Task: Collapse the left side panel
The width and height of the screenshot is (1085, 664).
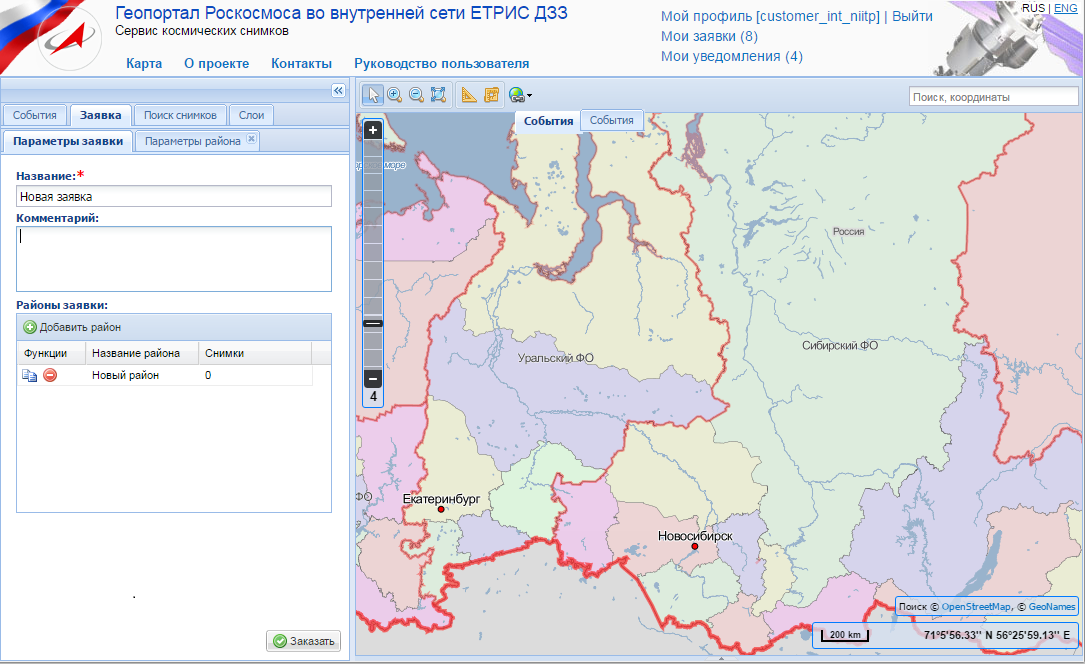Action: point(338,90)
